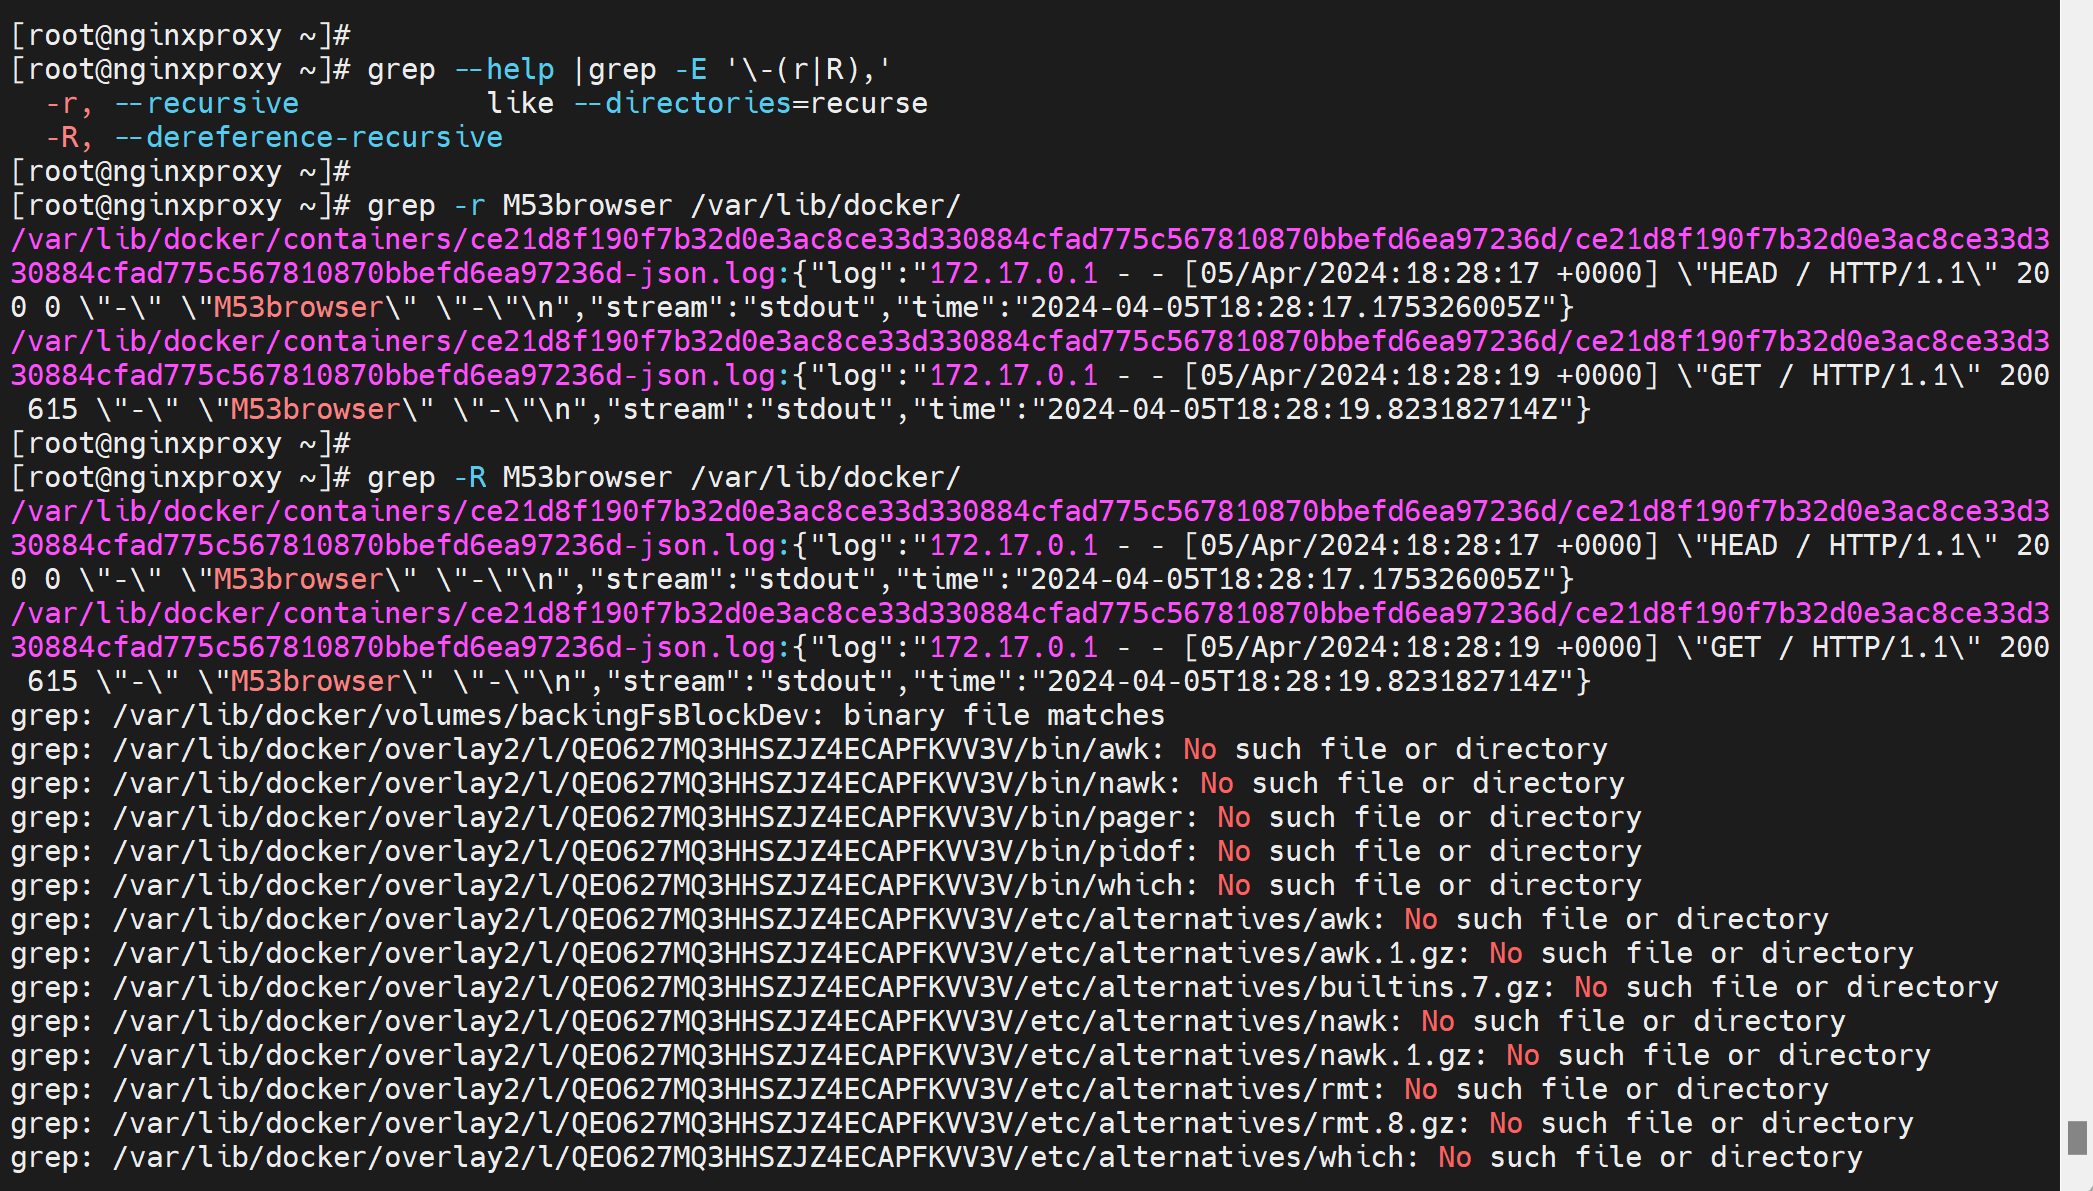Click the '--dereference-recursive' option text
The width and height of the screenshot is (2093, 1191).
click(x=309, y=138)
